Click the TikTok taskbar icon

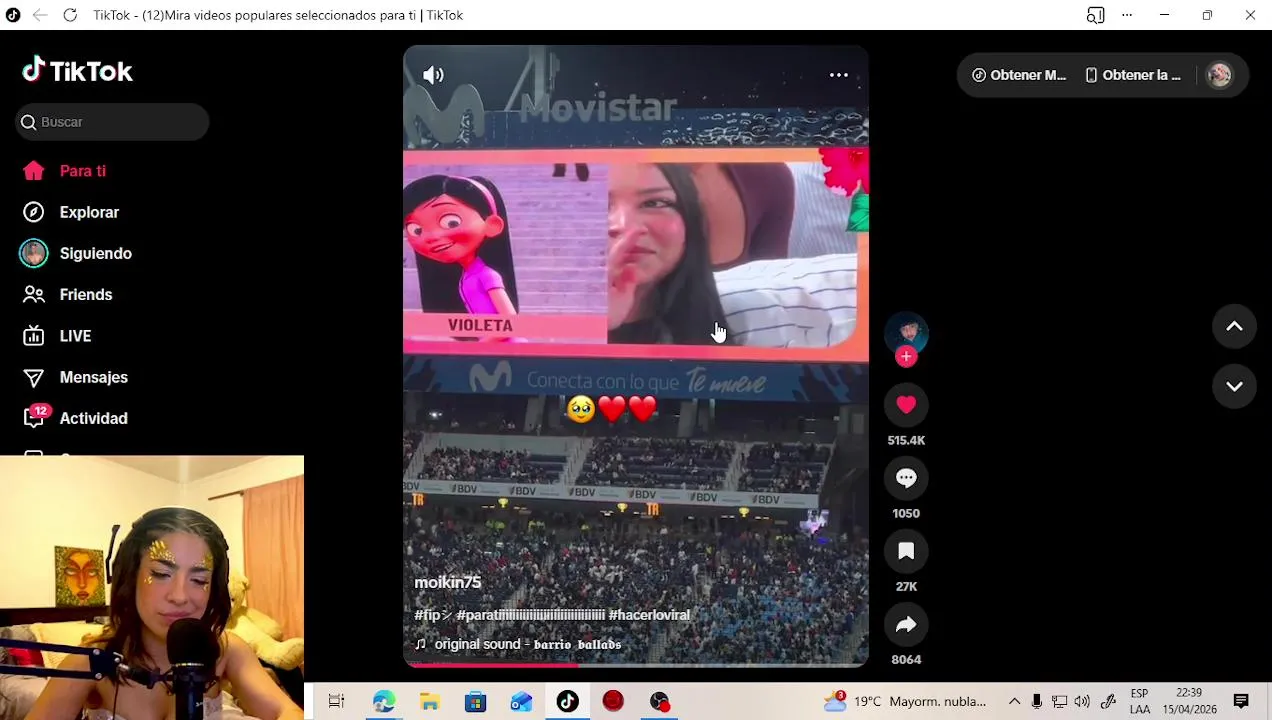(568, 701)
